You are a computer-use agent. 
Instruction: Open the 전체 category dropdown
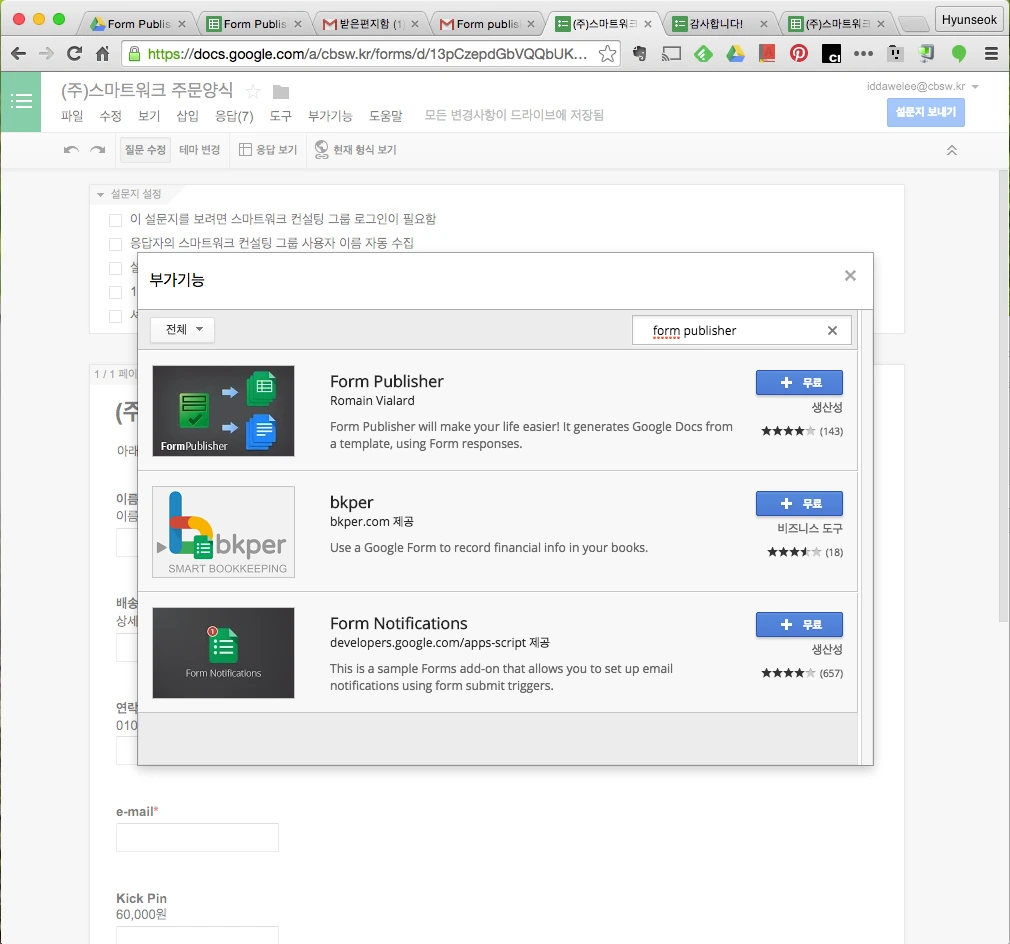pyautogui.click(x=182, y=330)
